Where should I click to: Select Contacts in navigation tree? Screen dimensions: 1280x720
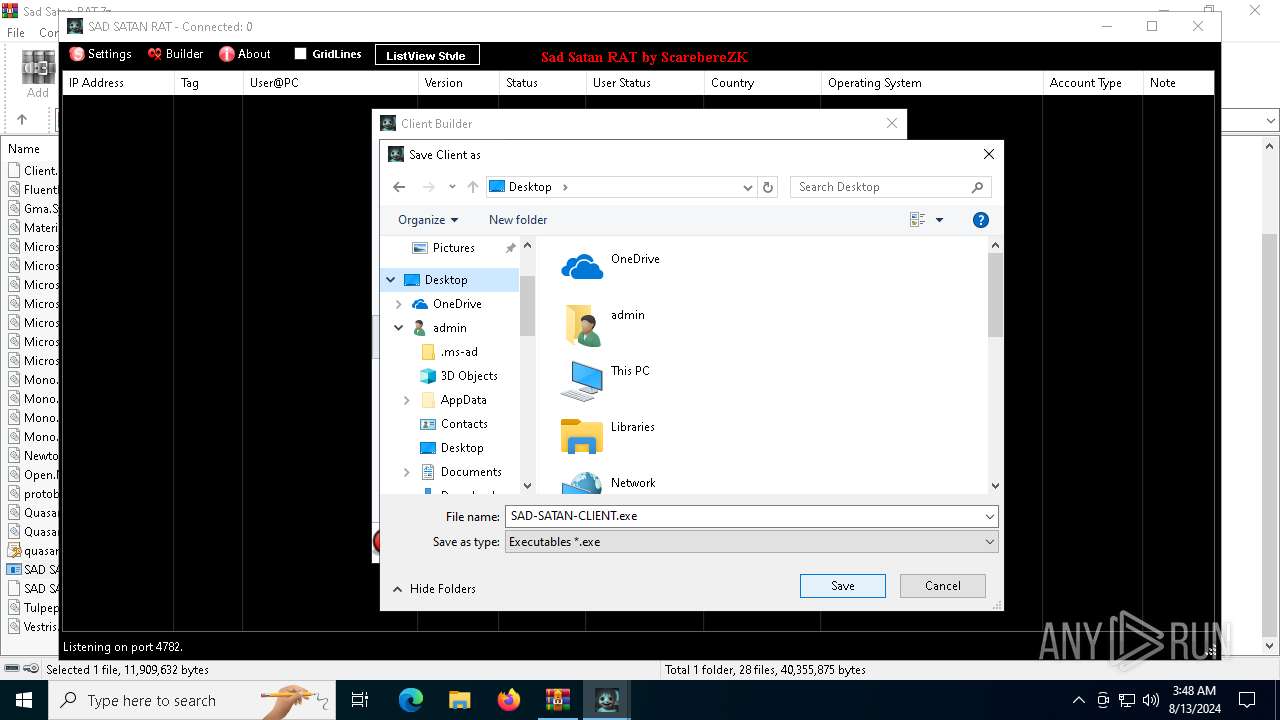click(x=464, y=424)
